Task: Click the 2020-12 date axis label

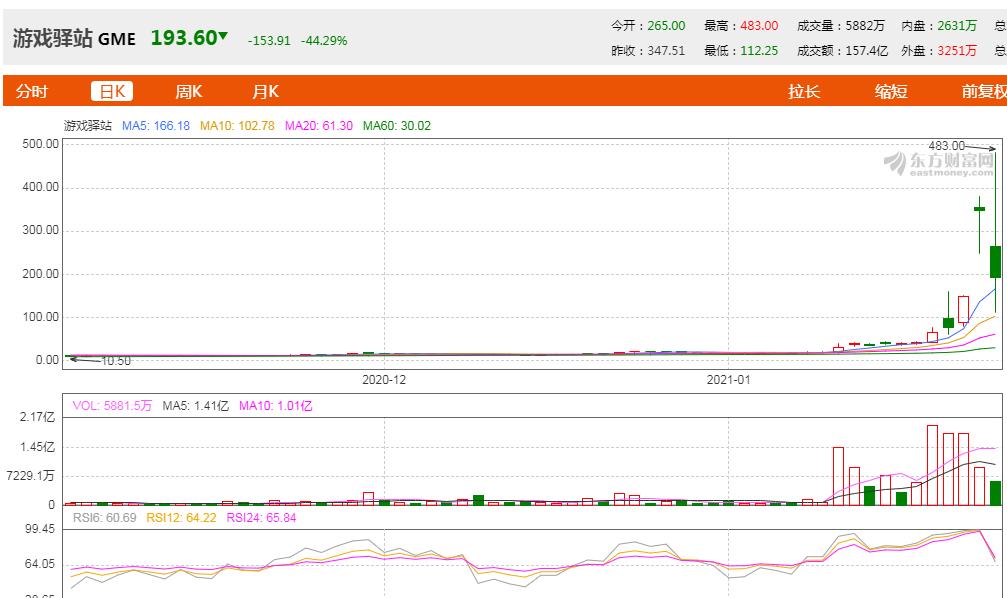Action: click(384, 380)
